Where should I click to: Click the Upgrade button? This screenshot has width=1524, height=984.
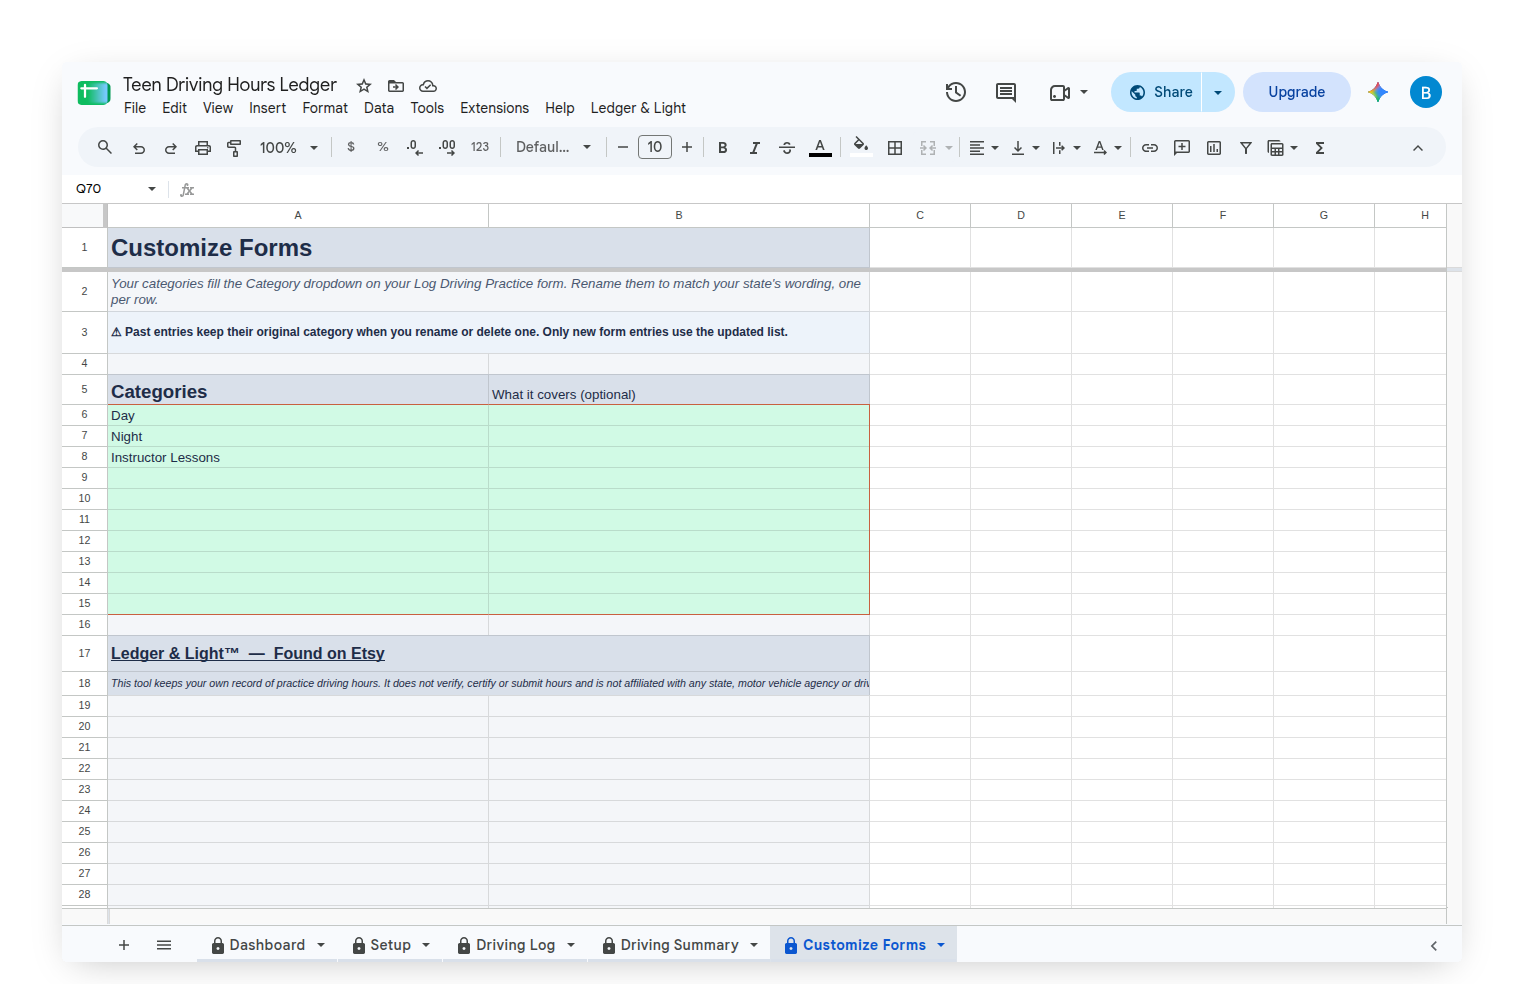point(1296,92)
